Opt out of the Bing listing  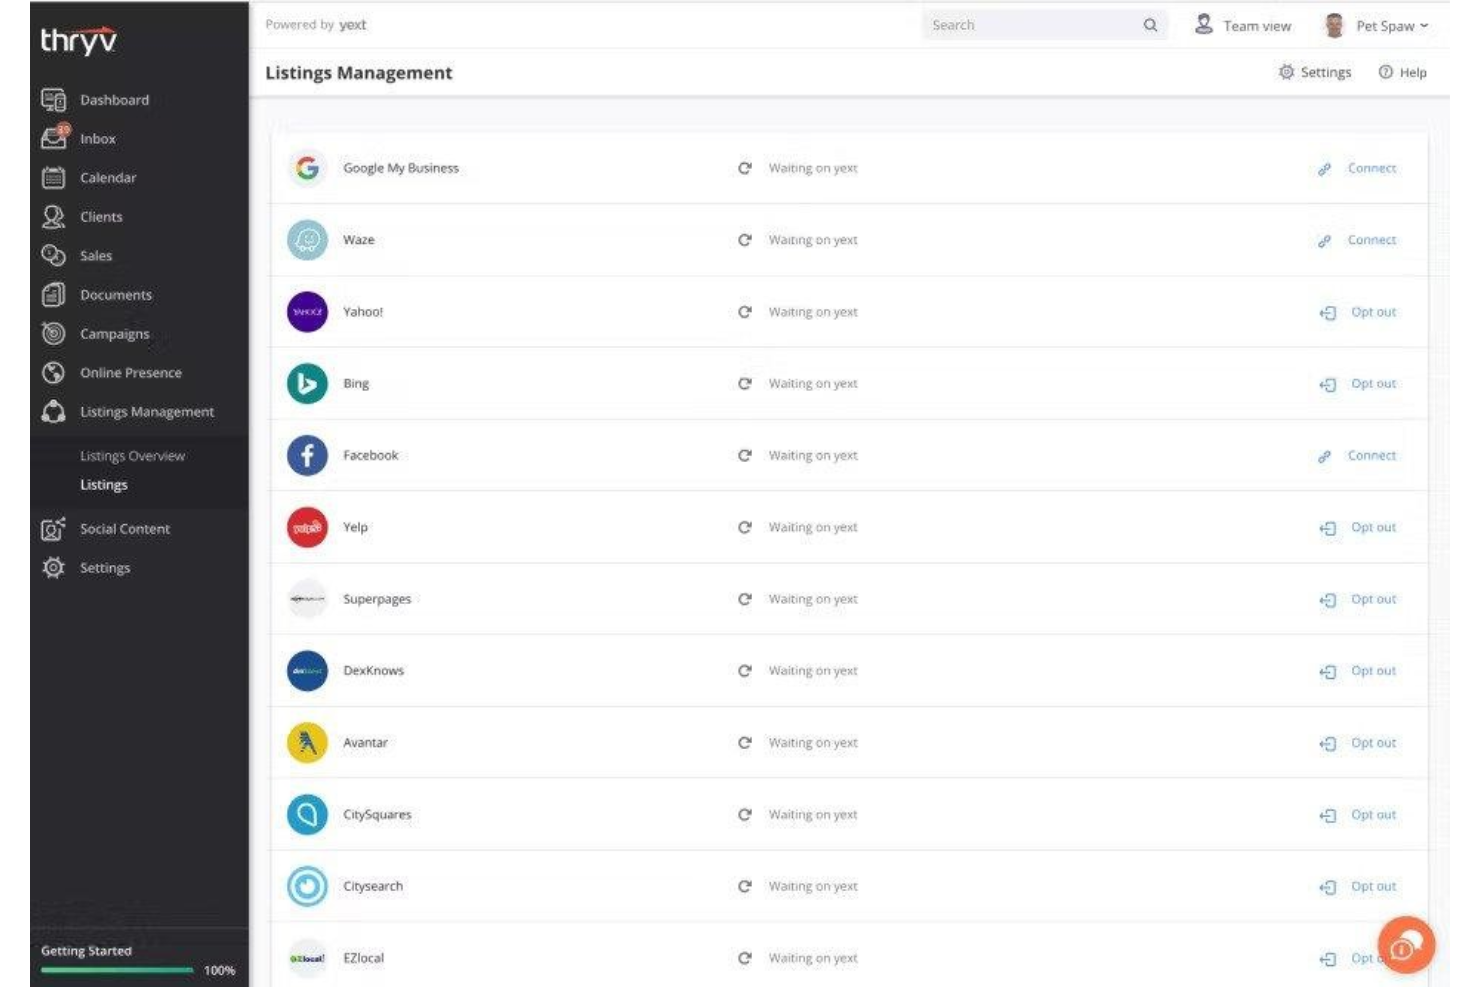(1358, 384)
